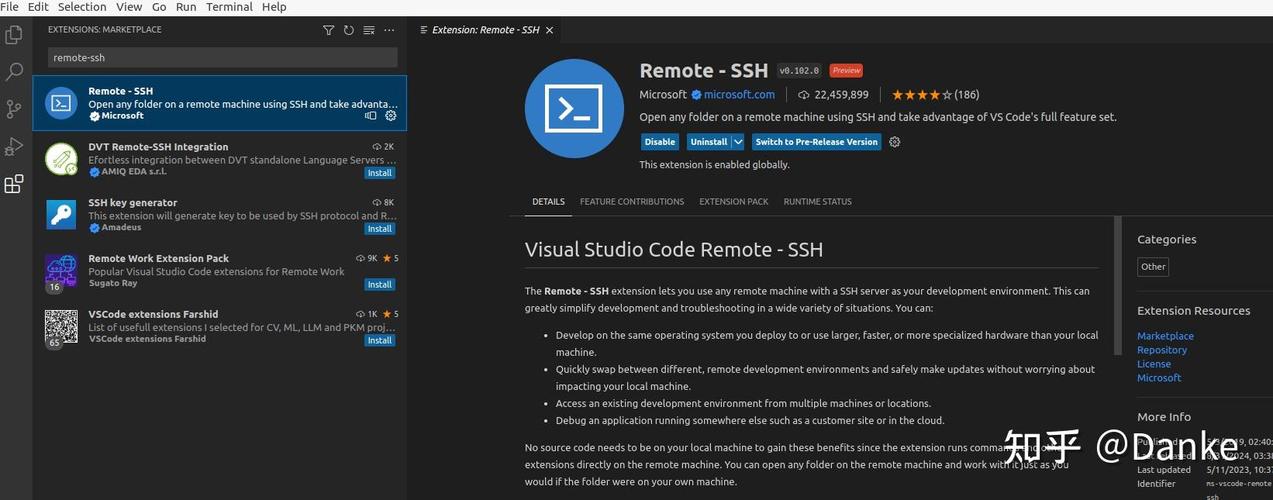Screen dimensions: 1273x500
Task: Open the View menu
Action: (129, 7)
